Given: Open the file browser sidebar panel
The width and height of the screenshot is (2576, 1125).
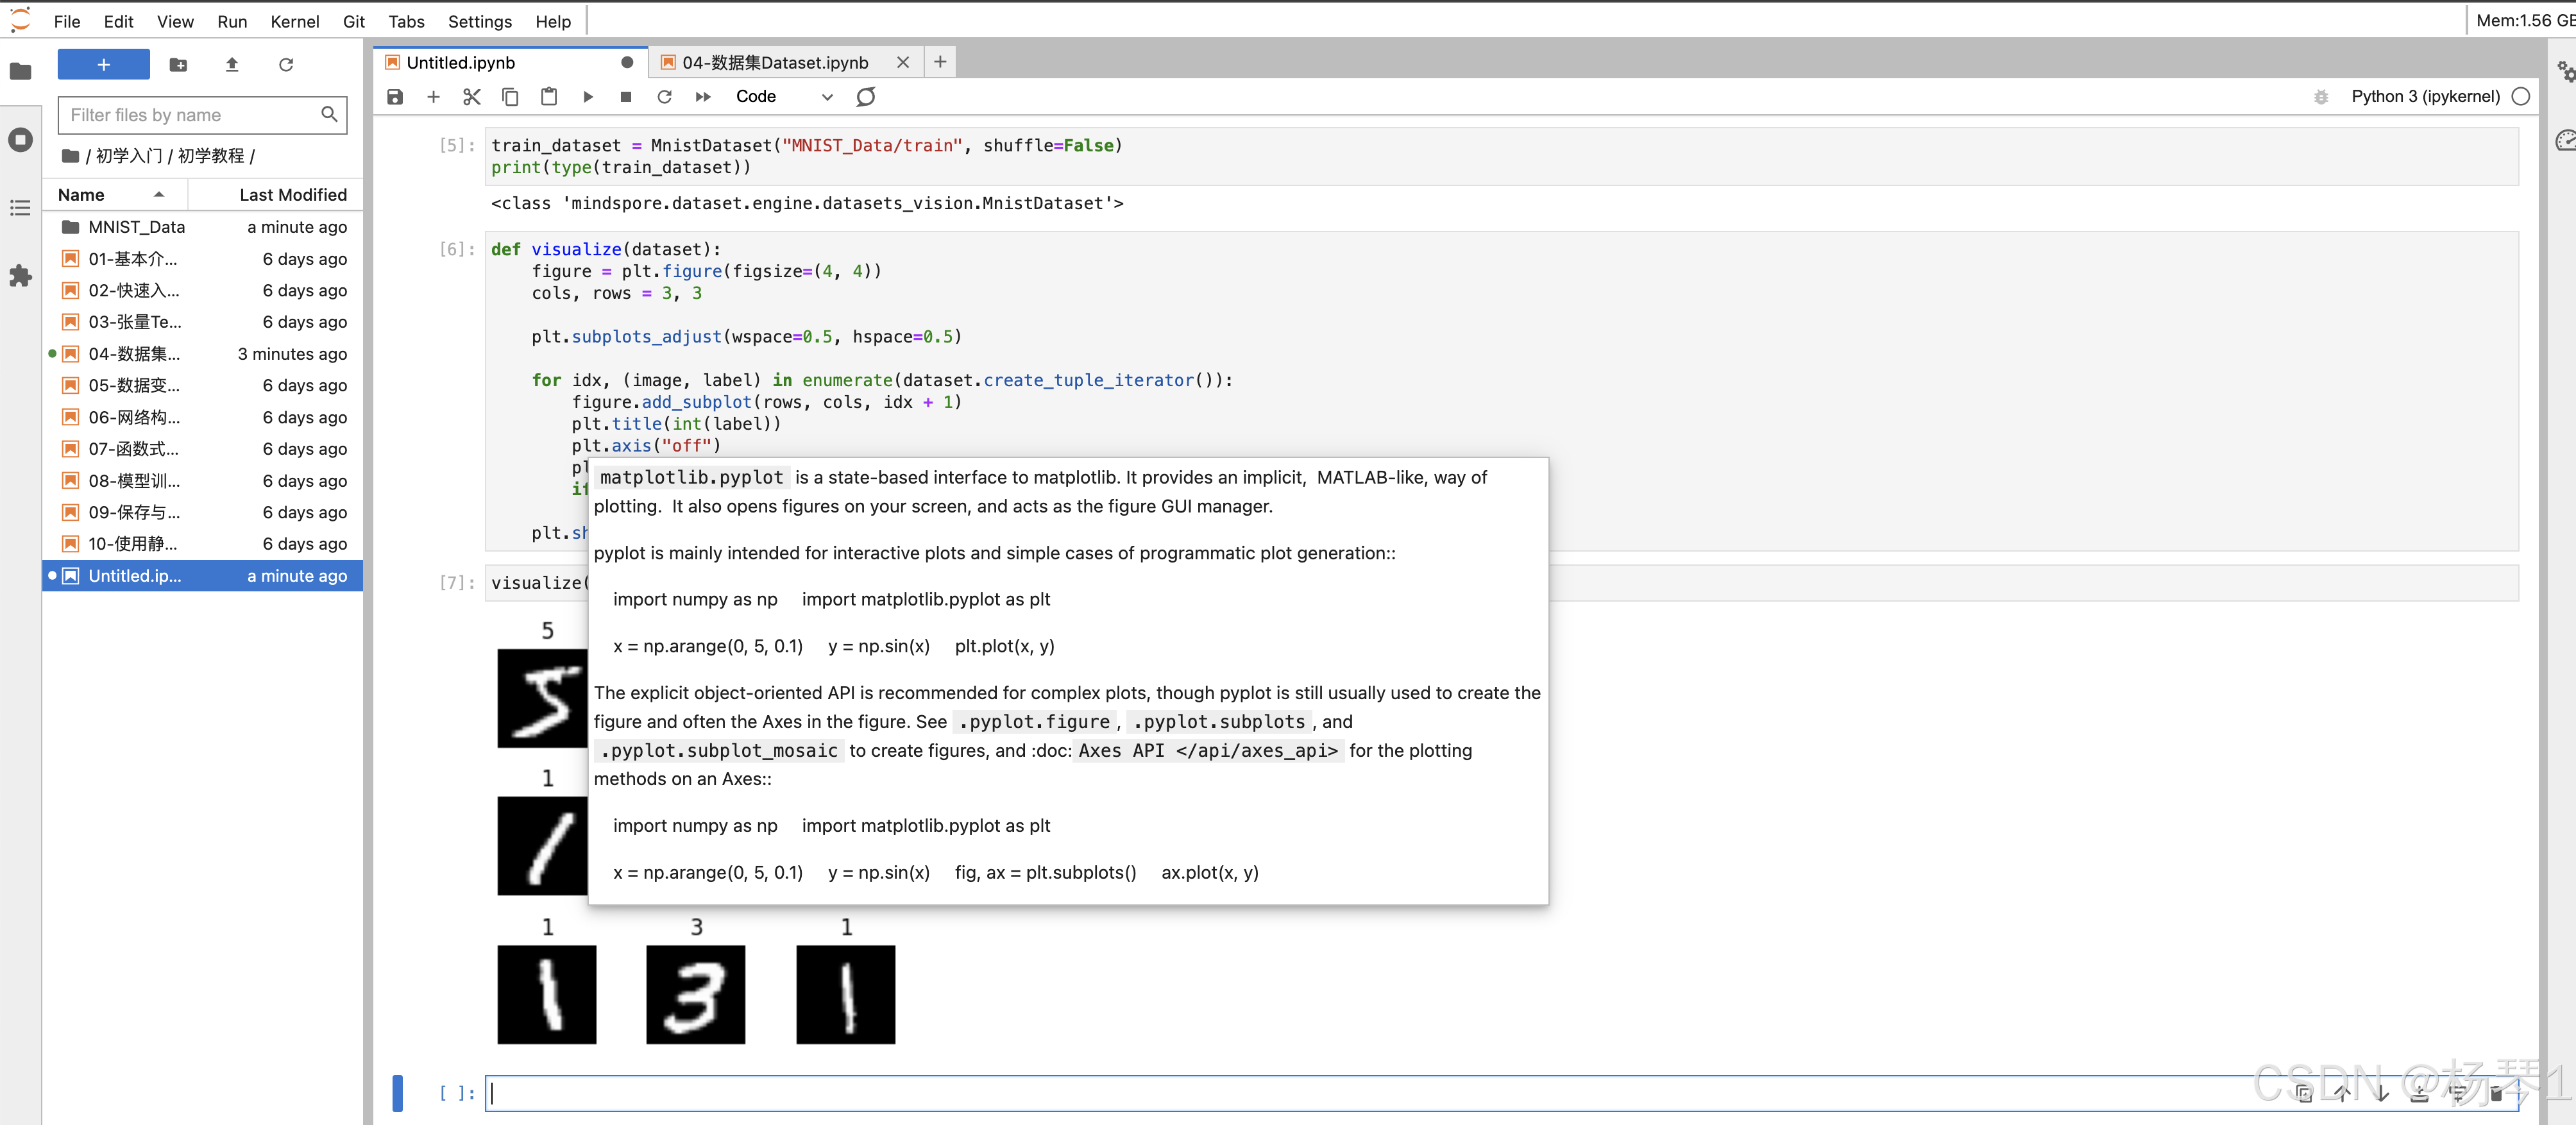Looking at the screenshot, I should (20, 71).
